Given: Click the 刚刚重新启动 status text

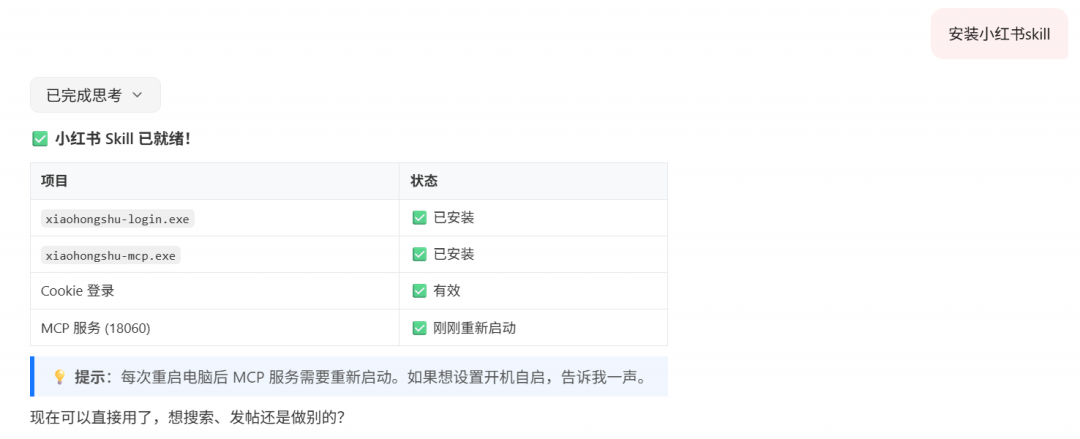Looking at the screenshot, I should coord(474,328).
